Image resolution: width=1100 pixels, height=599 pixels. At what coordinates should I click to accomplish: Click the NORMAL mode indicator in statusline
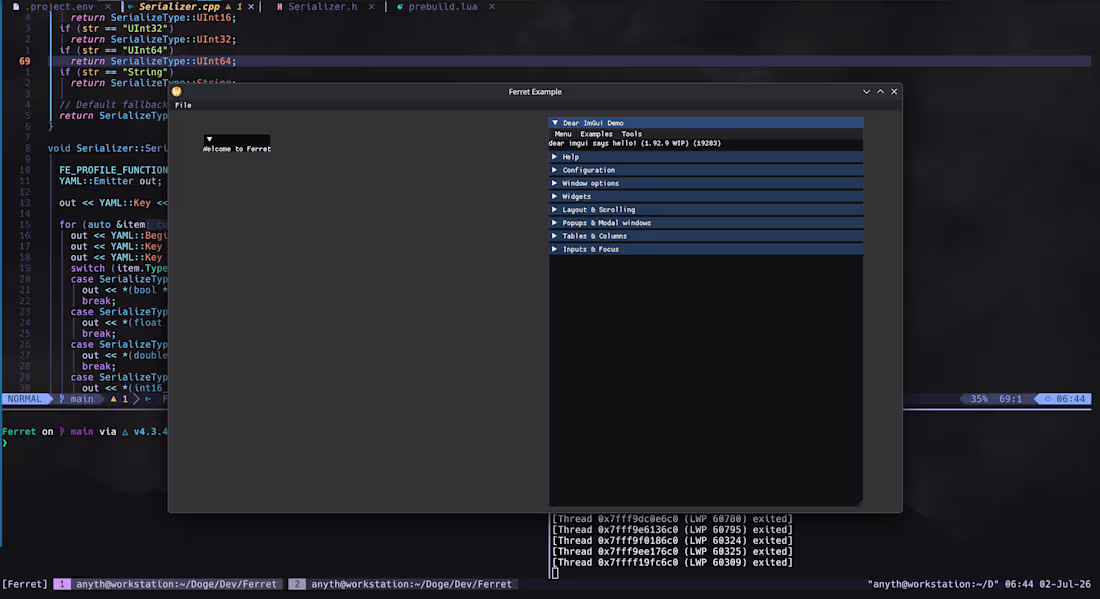[25, 399]
